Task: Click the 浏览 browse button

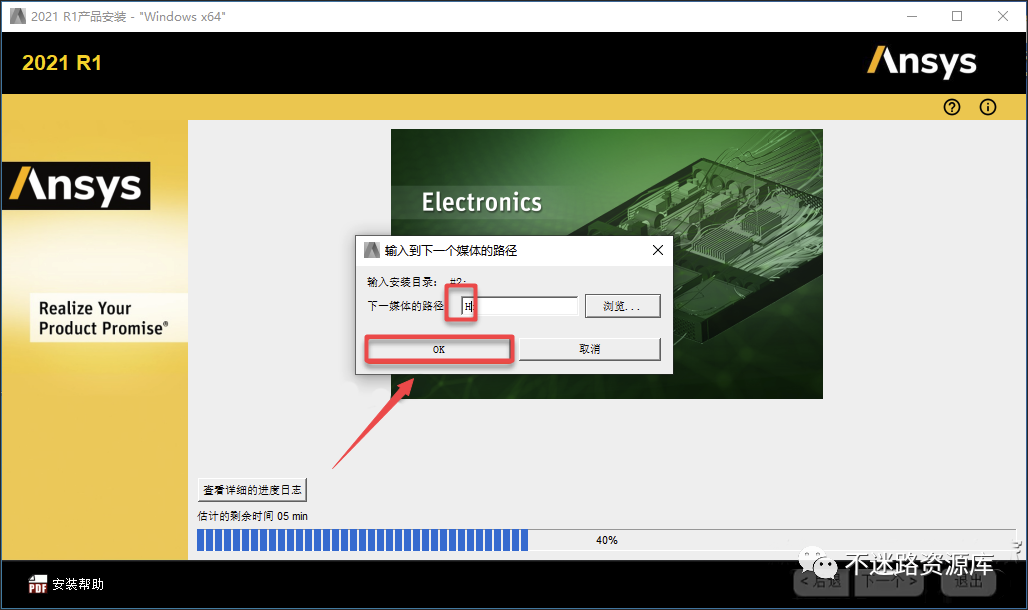Action: click(x=622, y=306)
